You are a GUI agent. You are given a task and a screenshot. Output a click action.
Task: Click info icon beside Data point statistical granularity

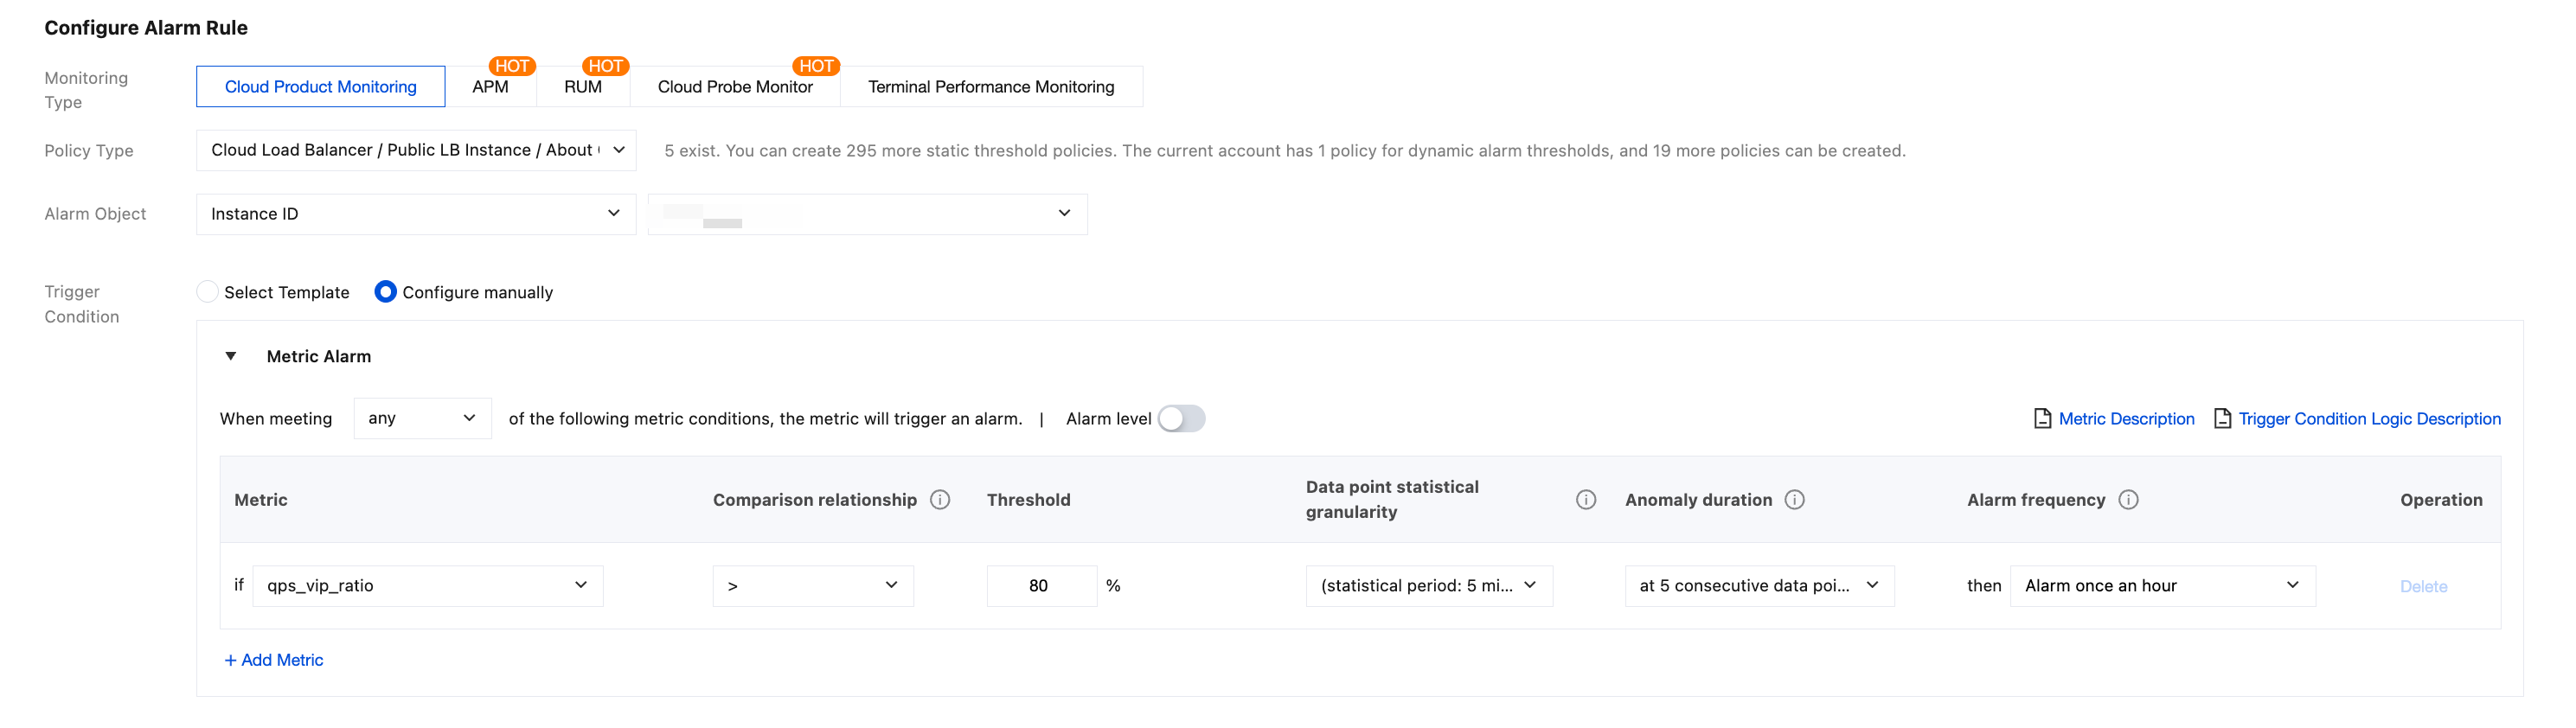coord(1586,500)
